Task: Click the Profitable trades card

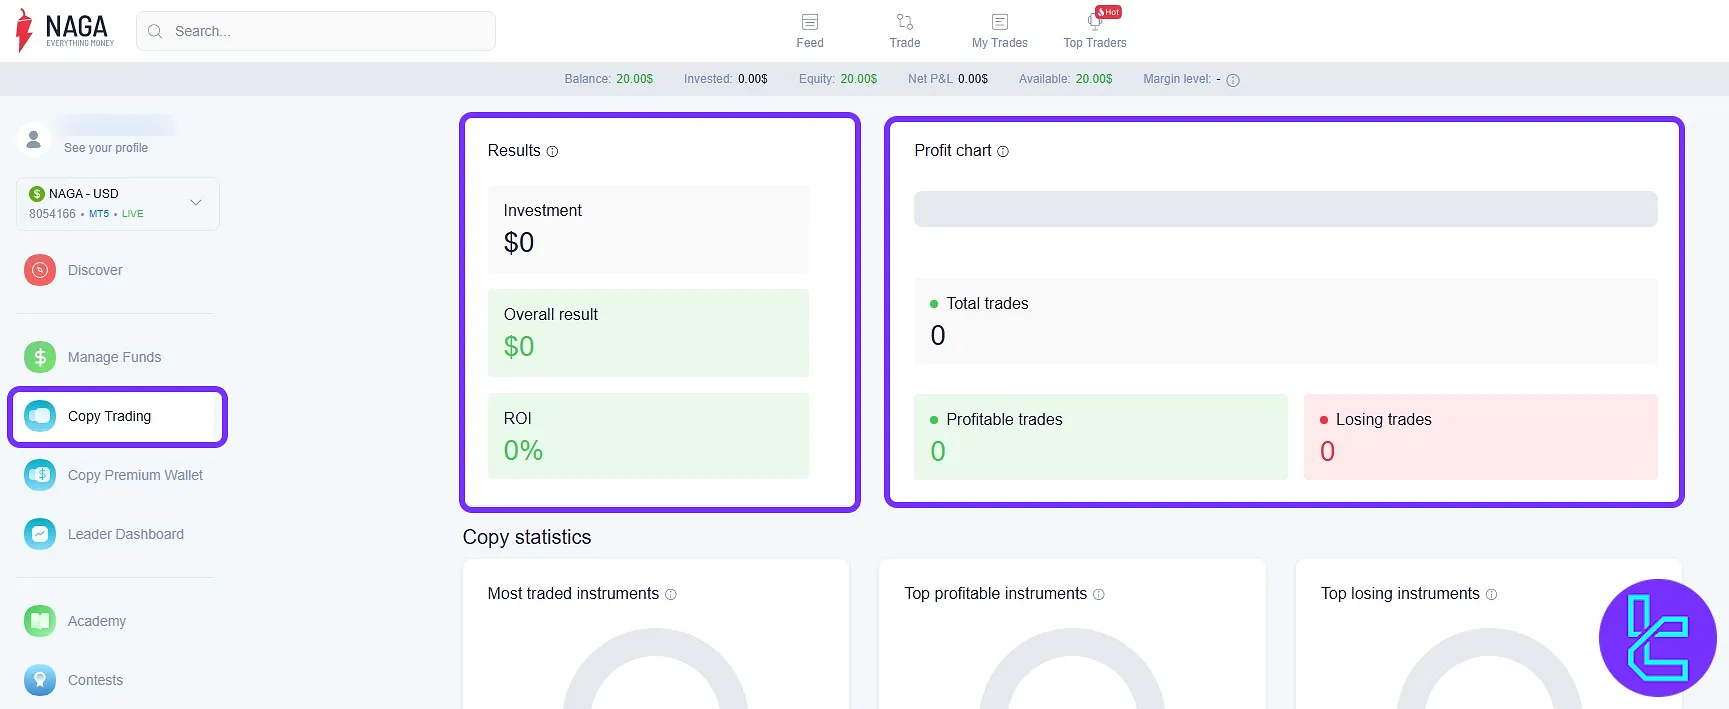Action: pyautogui.click(x=1100, y=437)
